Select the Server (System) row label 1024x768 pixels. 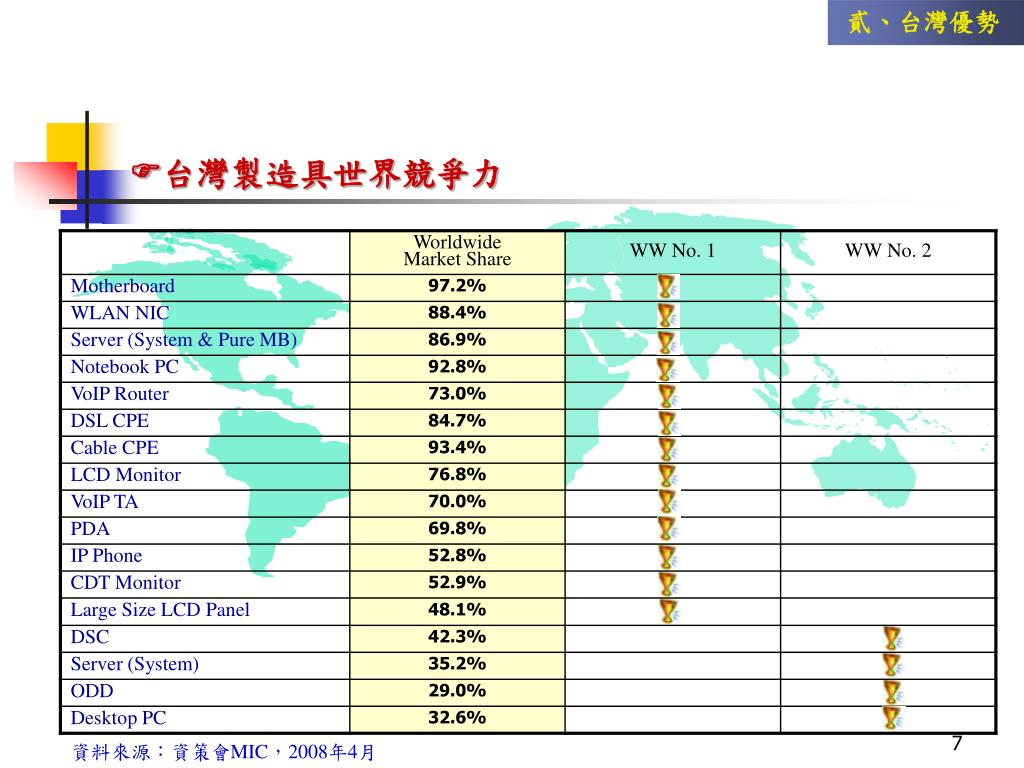click(x=135, y=664)
